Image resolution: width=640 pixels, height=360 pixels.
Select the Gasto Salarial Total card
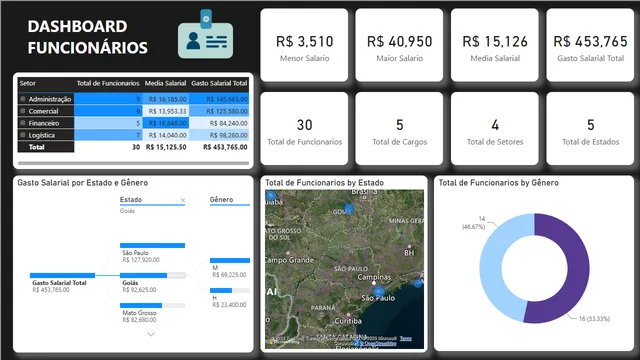[x=590, y=45]
